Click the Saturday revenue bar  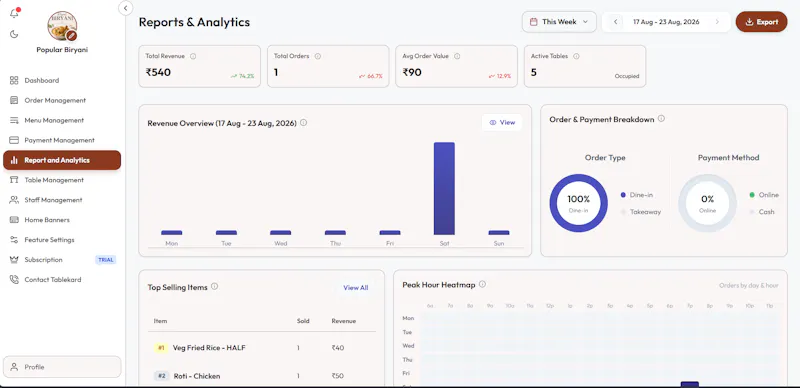[444, 188]
